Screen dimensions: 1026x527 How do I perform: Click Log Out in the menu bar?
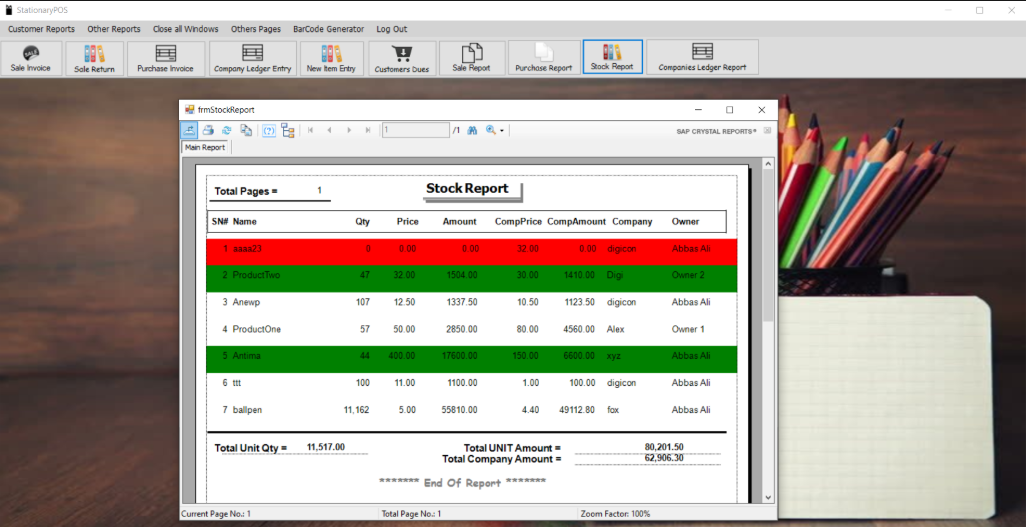coord(392,29)
